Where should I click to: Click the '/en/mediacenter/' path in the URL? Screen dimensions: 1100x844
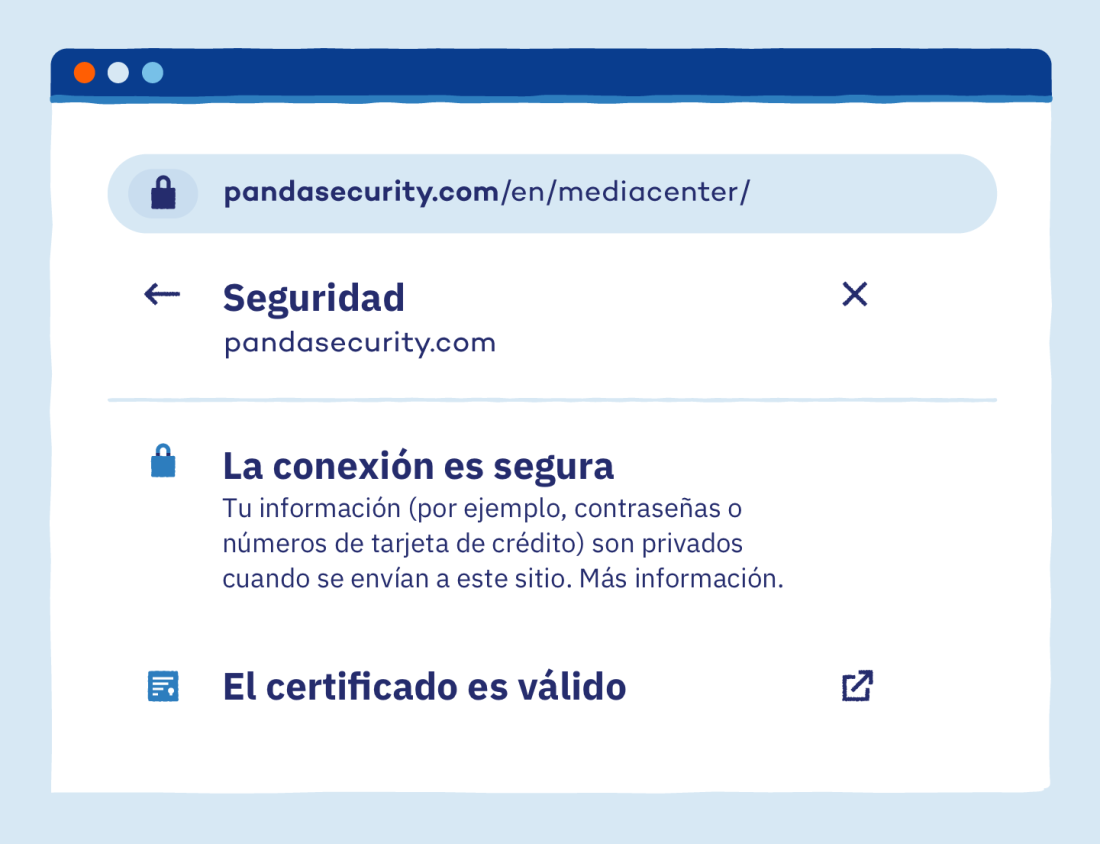point(625,193)
